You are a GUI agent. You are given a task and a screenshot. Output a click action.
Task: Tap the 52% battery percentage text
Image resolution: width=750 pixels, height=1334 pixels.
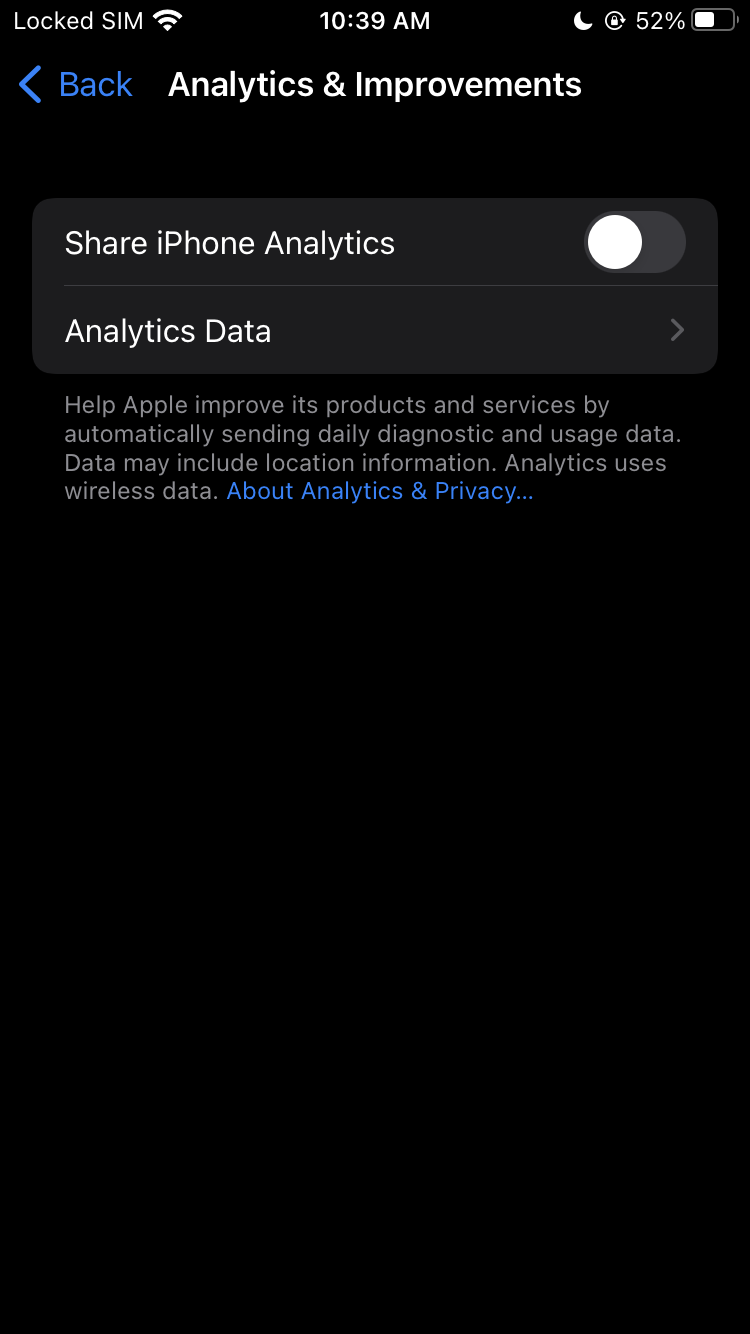660,20
